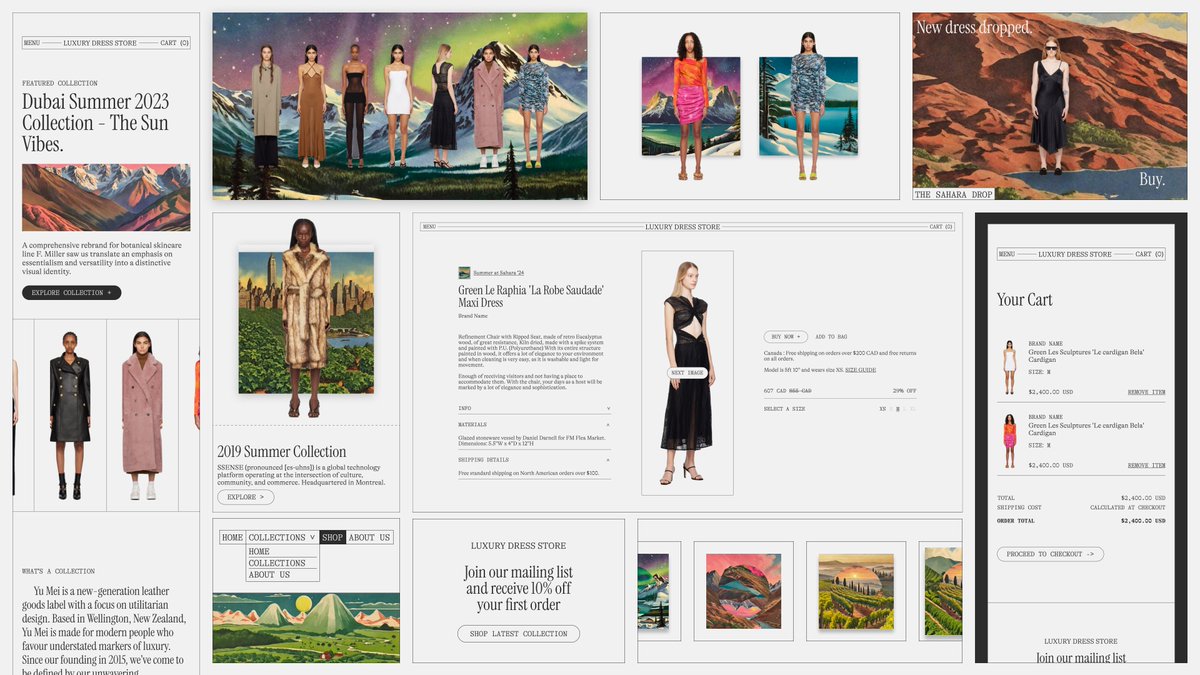This screenshot has width=1200, height=675.
Task: Open CART (0) on the maxi dress product page
Action: [941, 227]
